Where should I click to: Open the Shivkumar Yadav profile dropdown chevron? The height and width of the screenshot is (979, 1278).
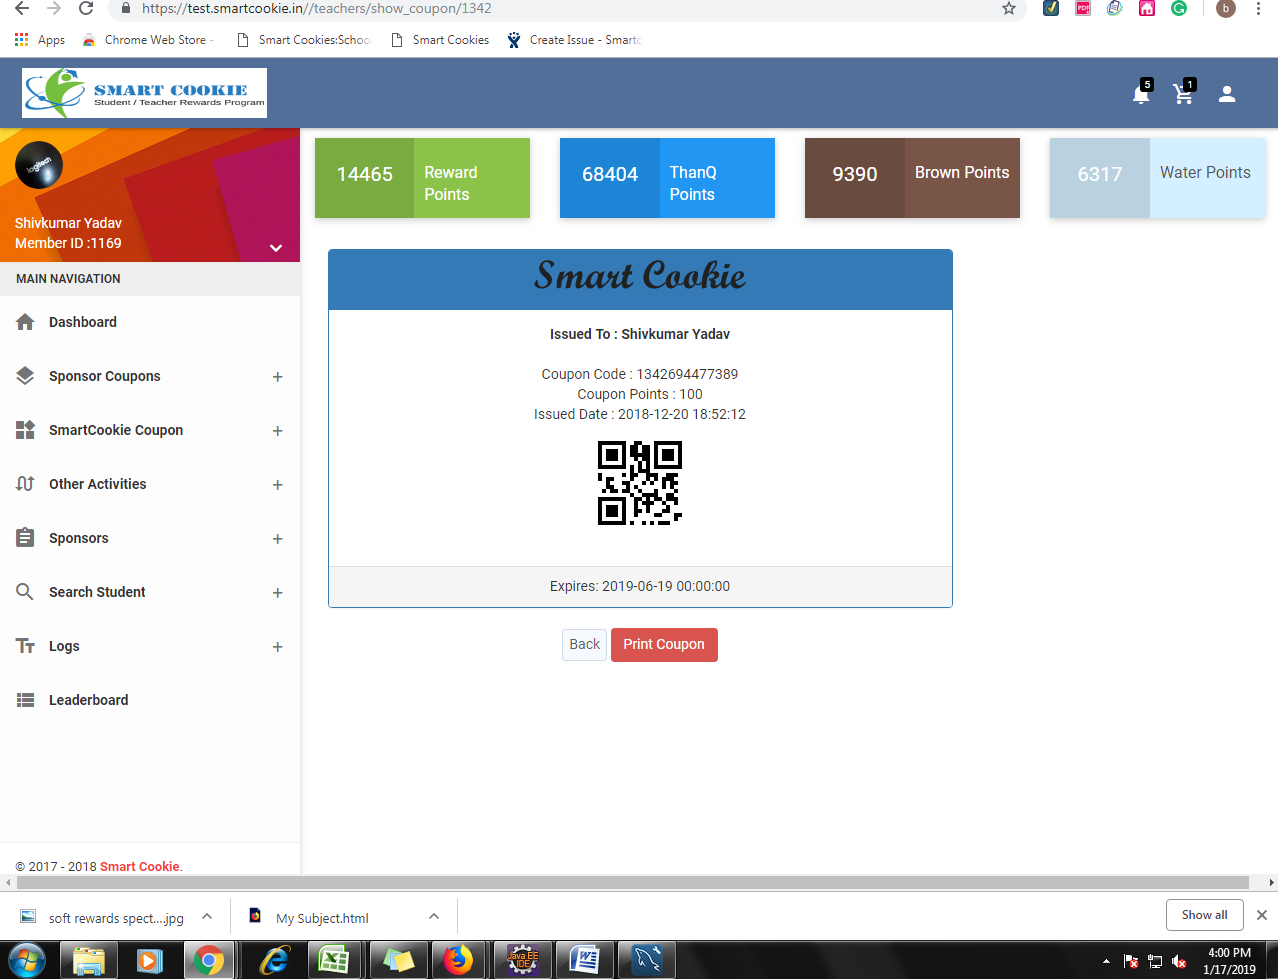click(x=276, y=248)
